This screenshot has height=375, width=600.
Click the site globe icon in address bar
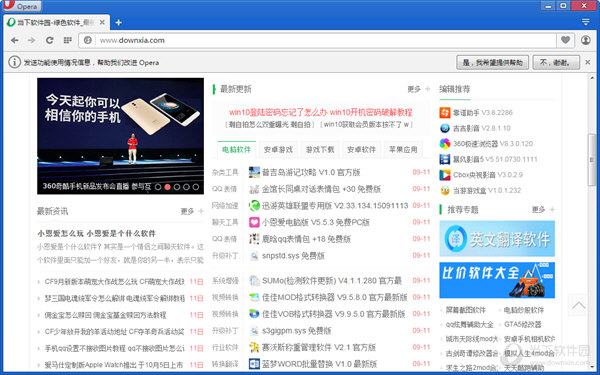point(88,40)
